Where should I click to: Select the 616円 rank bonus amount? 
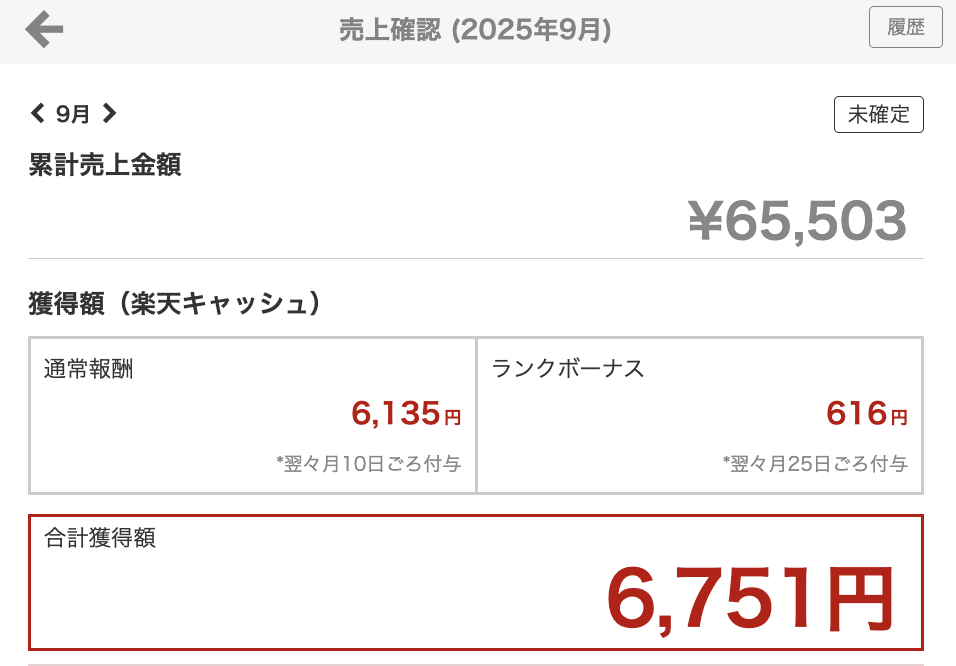(x=866, y=412)
